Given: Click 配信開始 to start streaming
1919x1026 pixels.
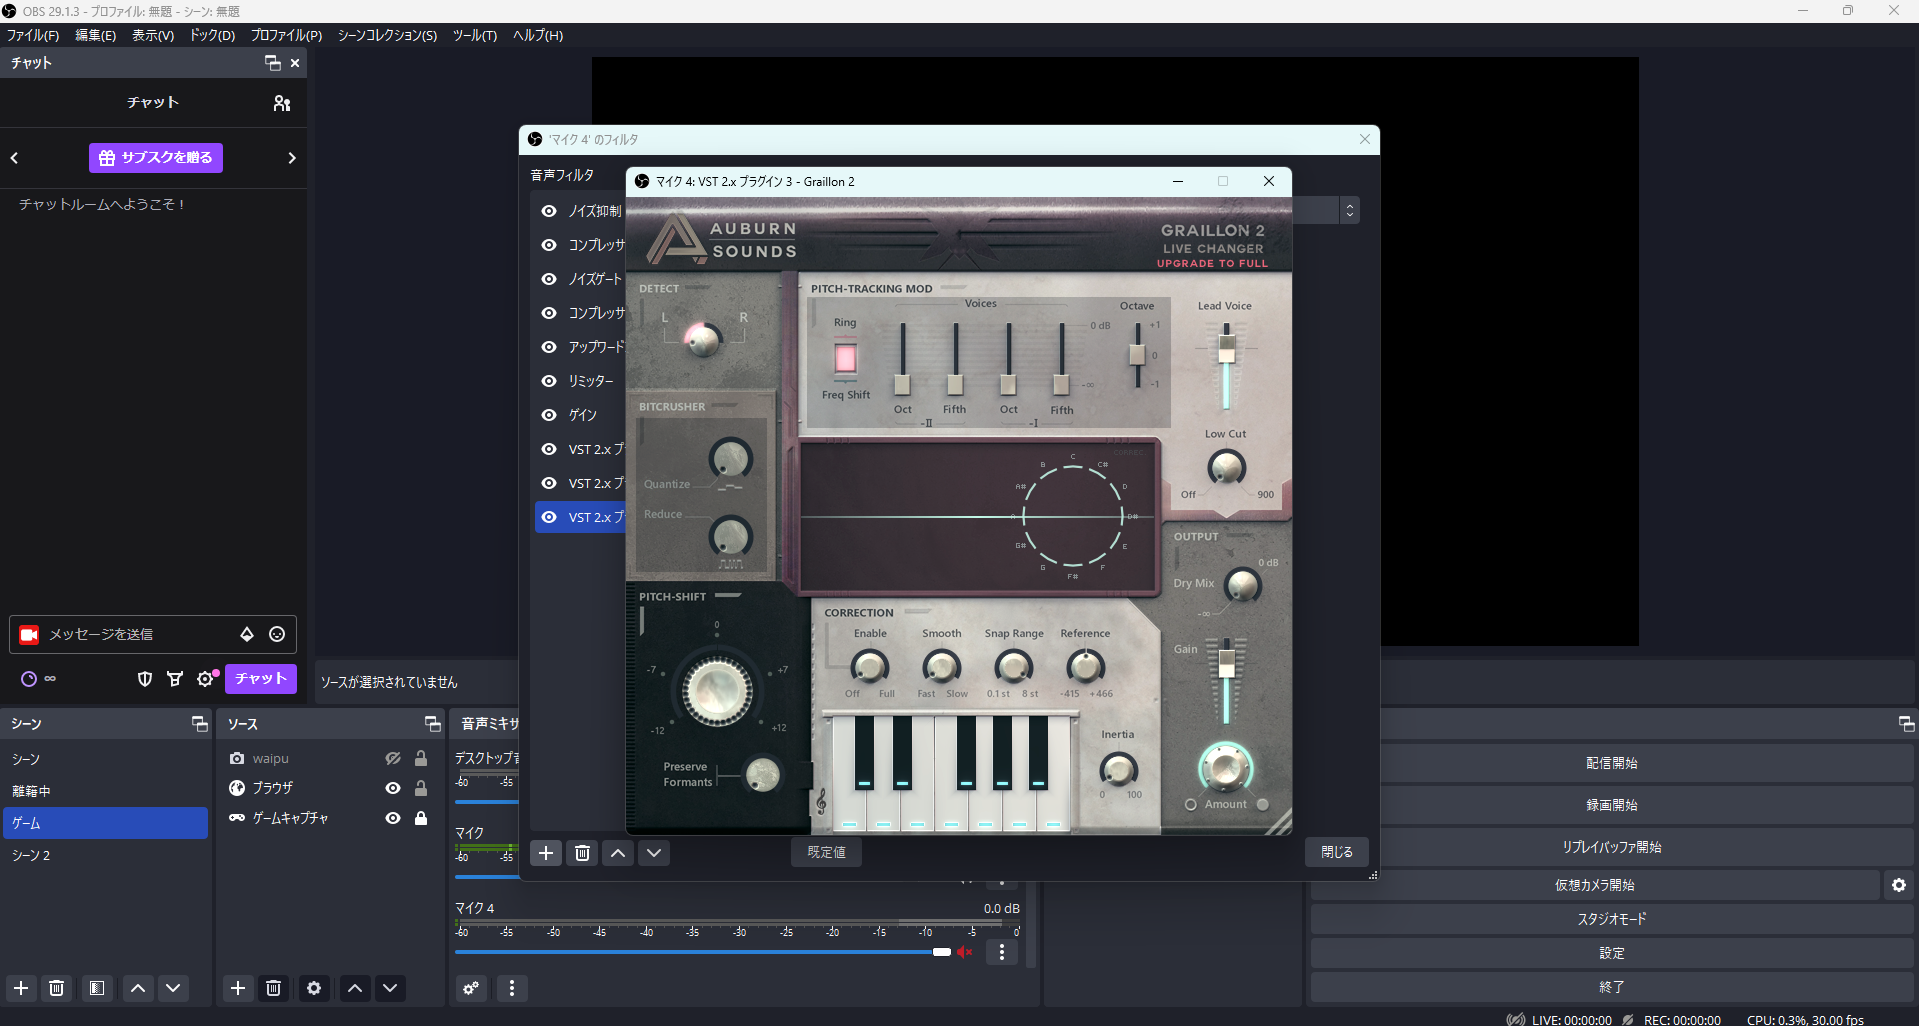Looking at the screenshot, I should pyautogui.click(x=1611, y=763).
